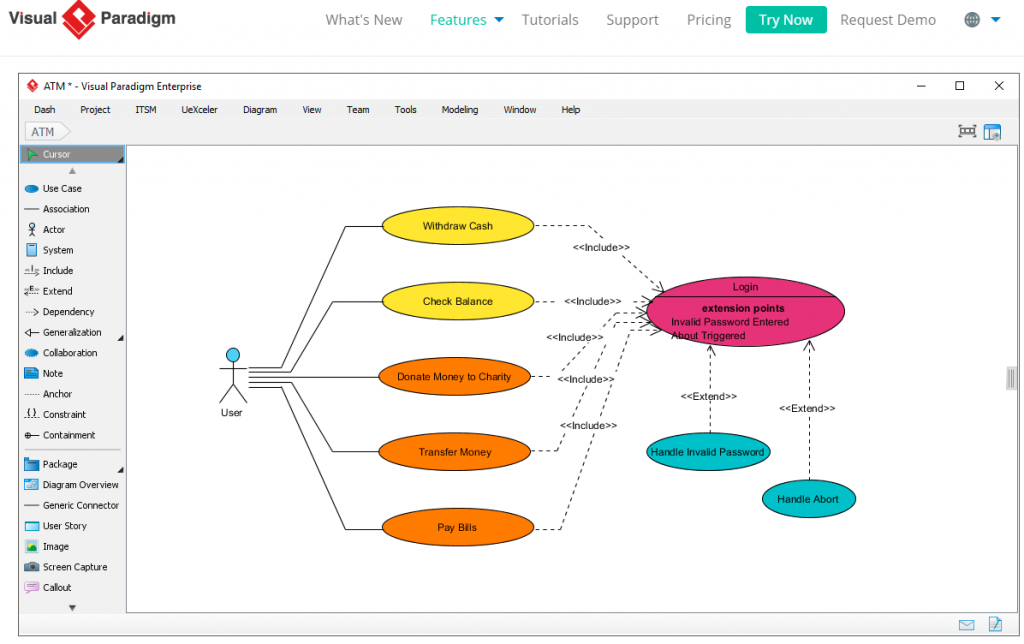Select the Anchor tool
This screenshot has height=644, width=1024.
pos(48,394)
